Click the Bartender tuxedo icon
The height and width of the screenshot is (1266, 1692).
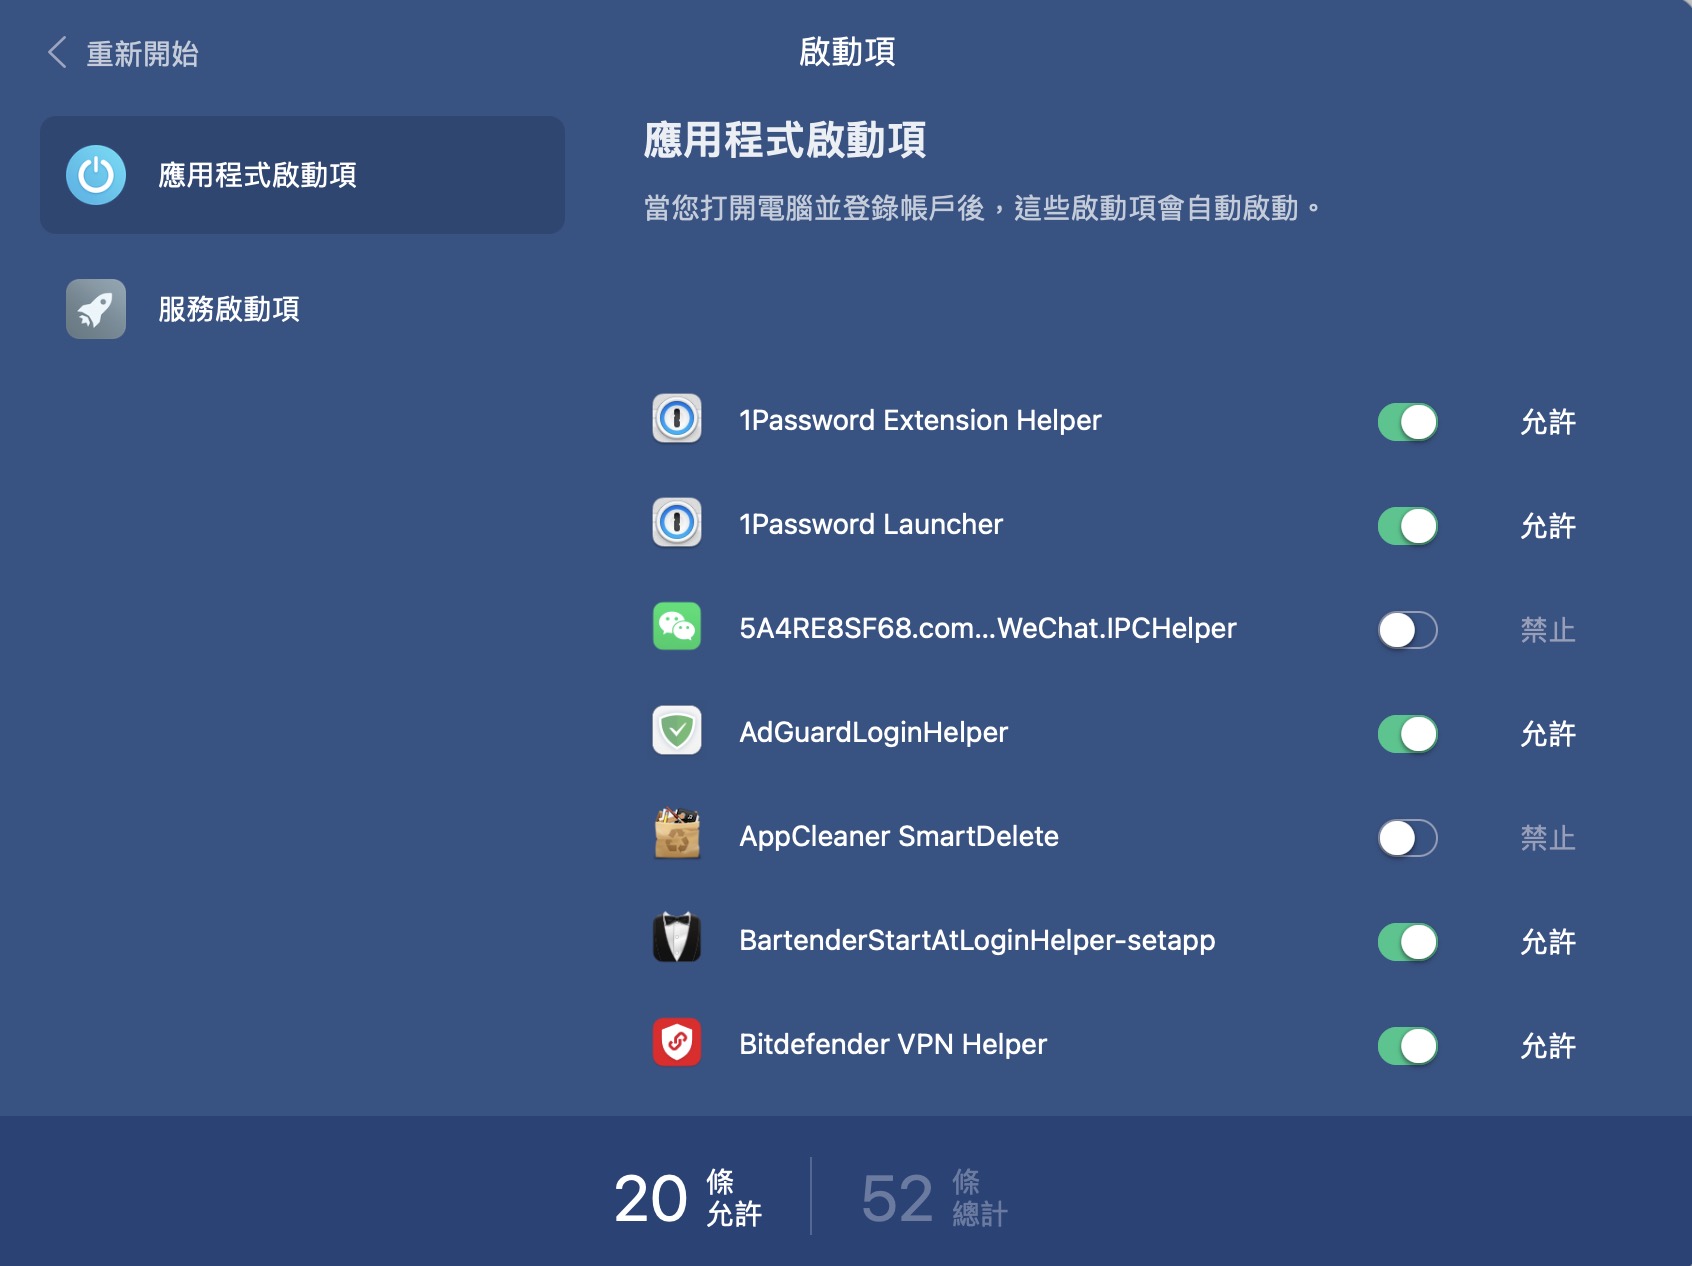click(x=677, y=938)
